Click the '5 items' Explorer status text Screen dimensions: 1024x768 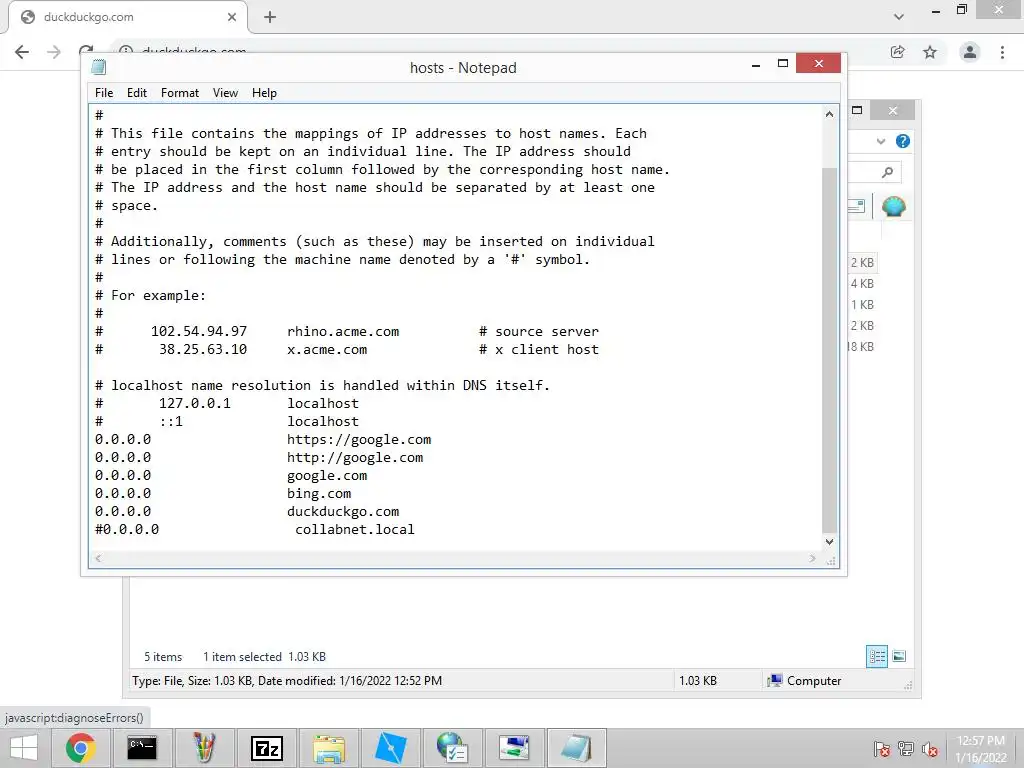[x=163, y=657]
